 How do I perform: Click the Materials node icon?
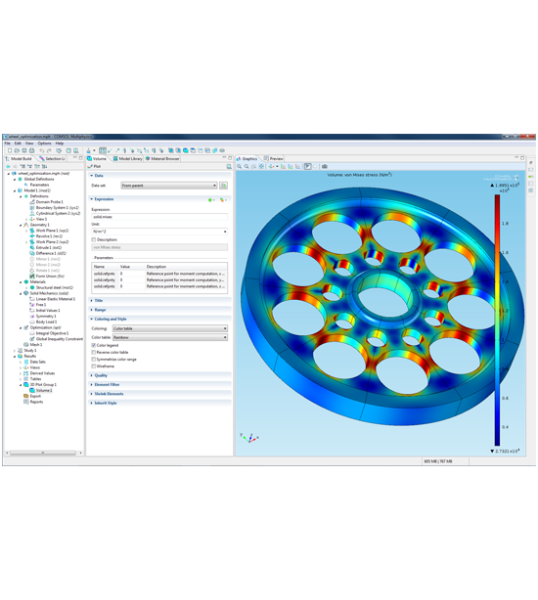click(26, 282)
